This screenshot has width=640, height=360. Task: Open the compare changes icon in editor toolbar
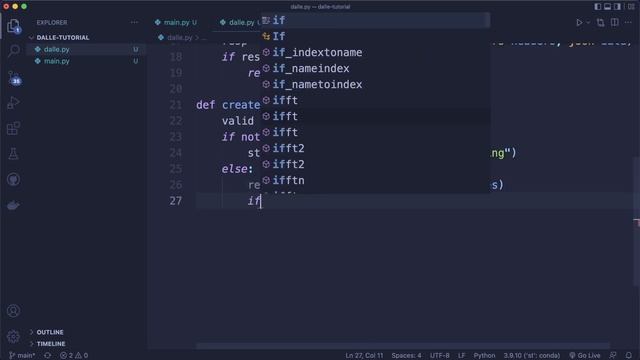click(600, 22)
